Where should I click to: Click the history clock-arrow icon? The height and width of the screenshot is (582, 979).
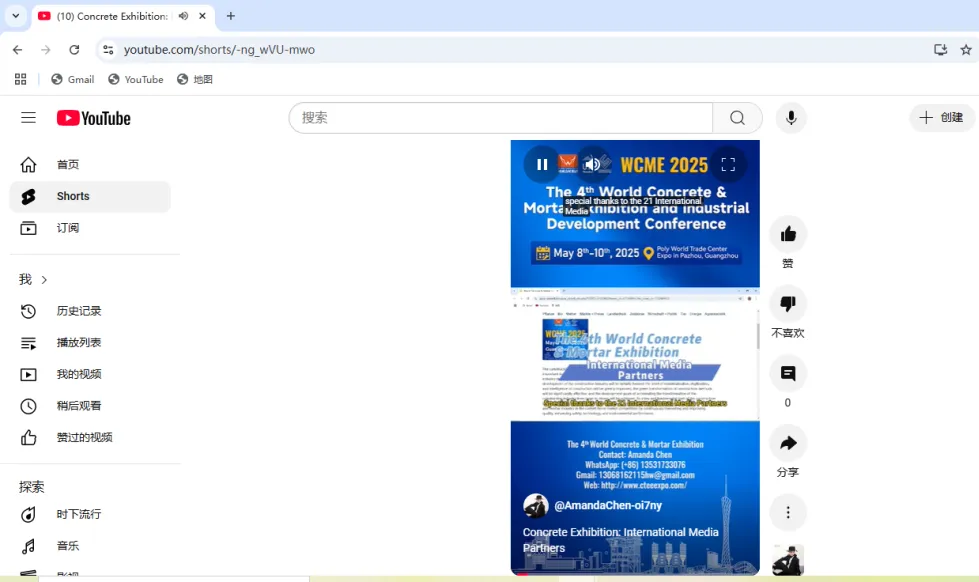coord(28,311)
